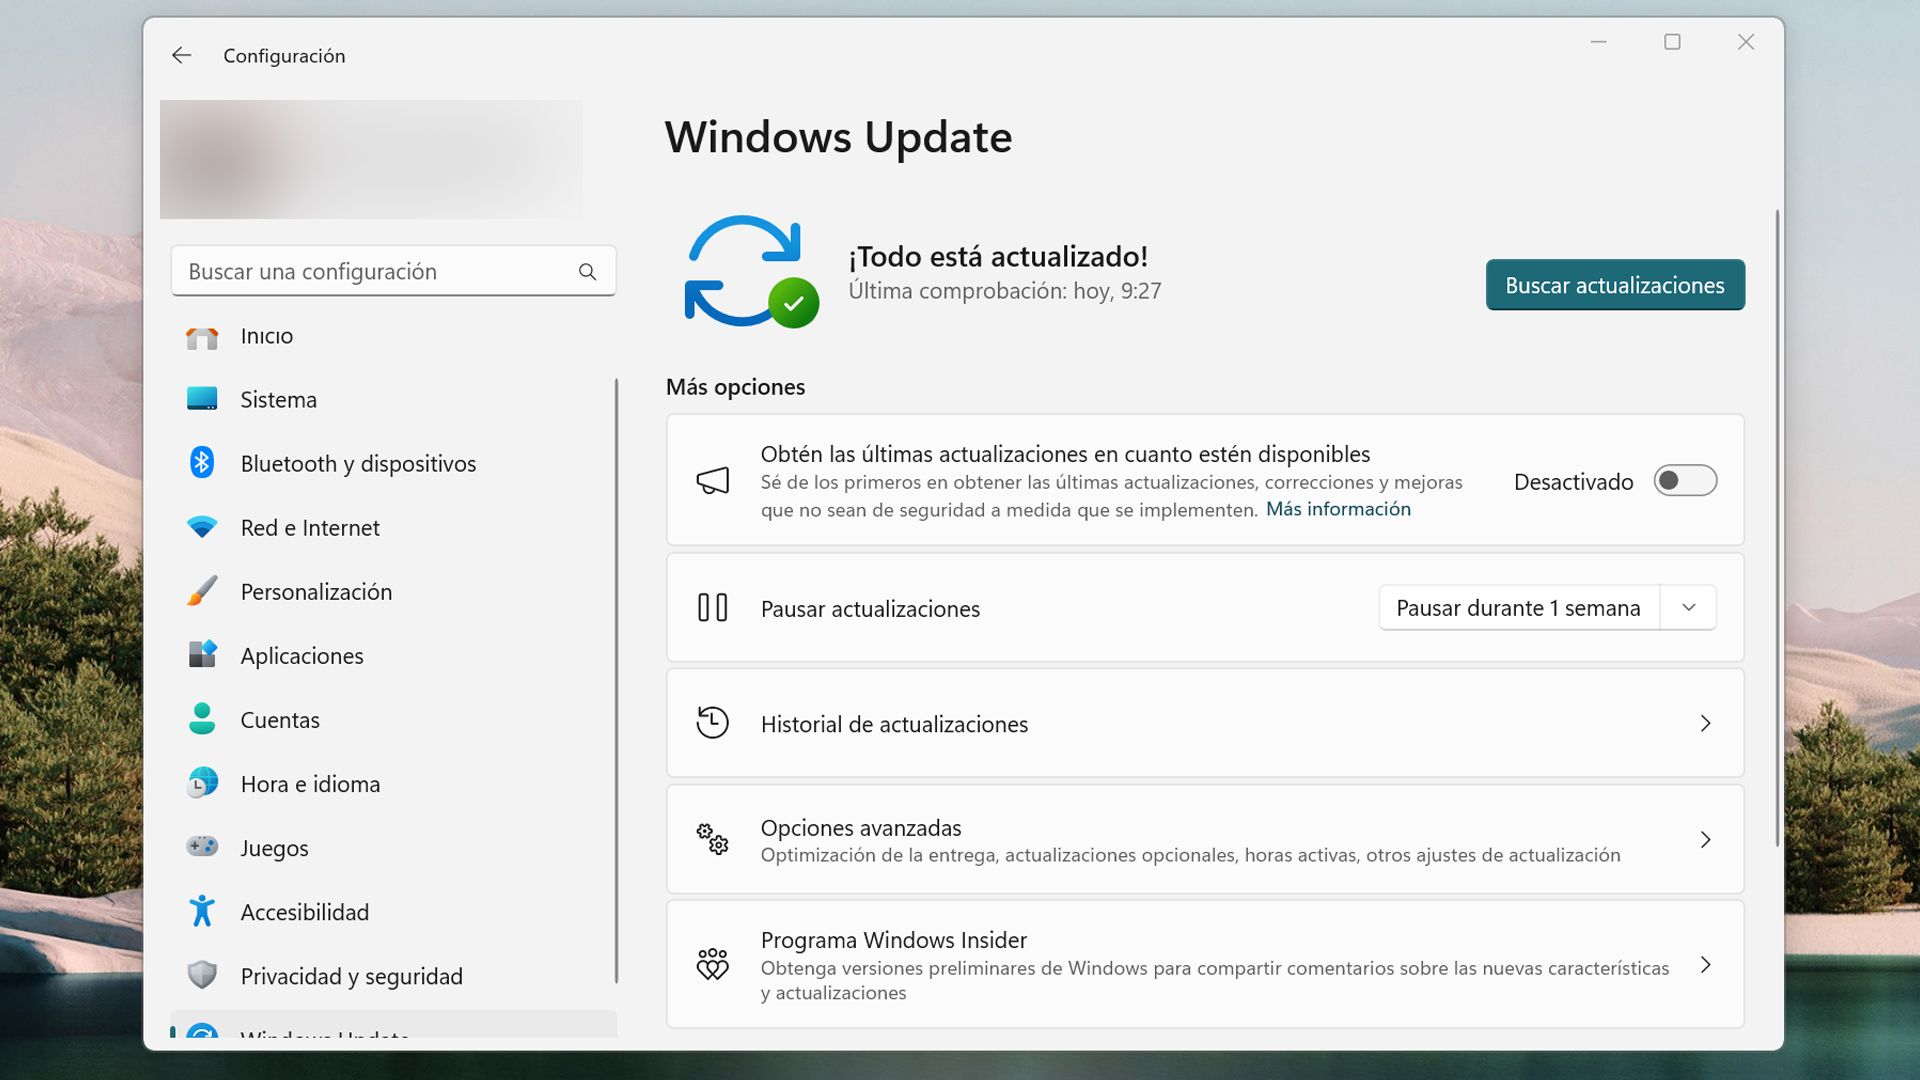Click the Windows Insider hearts icon
The height and width of the screenshot is (1080, 1920).
click(713, 964)
